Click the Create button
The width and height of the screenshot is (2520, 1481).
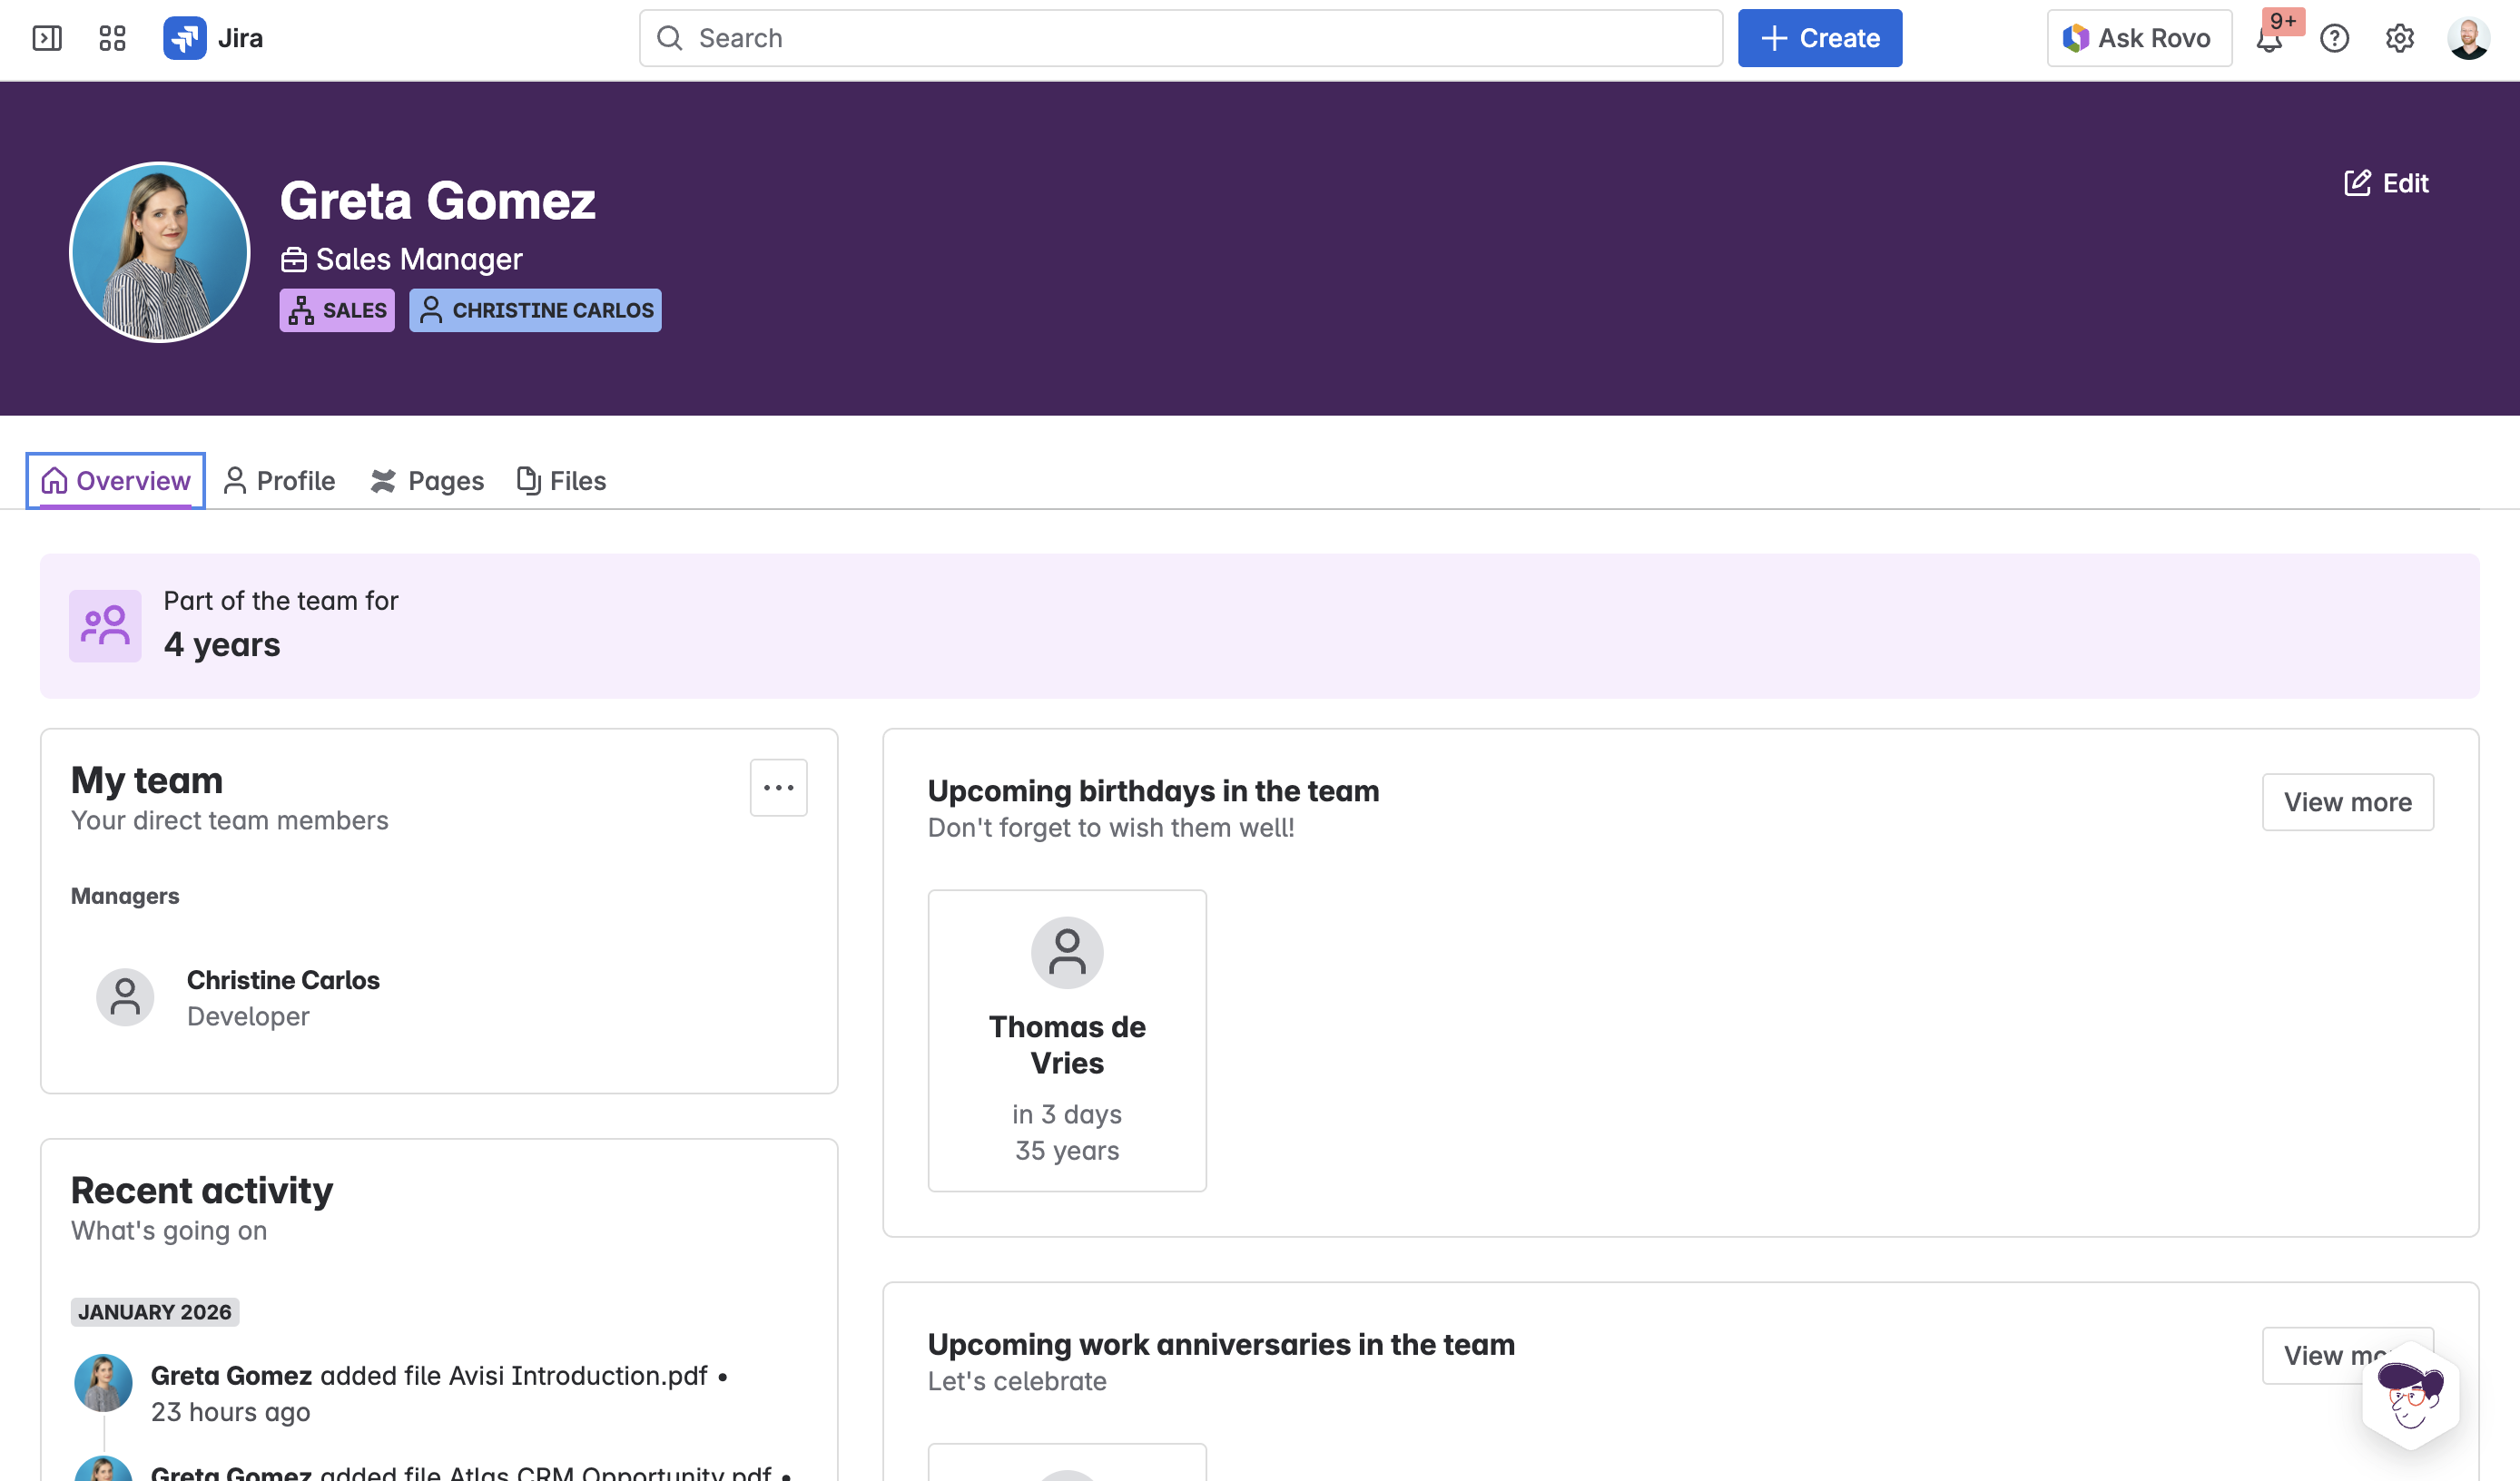(1819, 38)
